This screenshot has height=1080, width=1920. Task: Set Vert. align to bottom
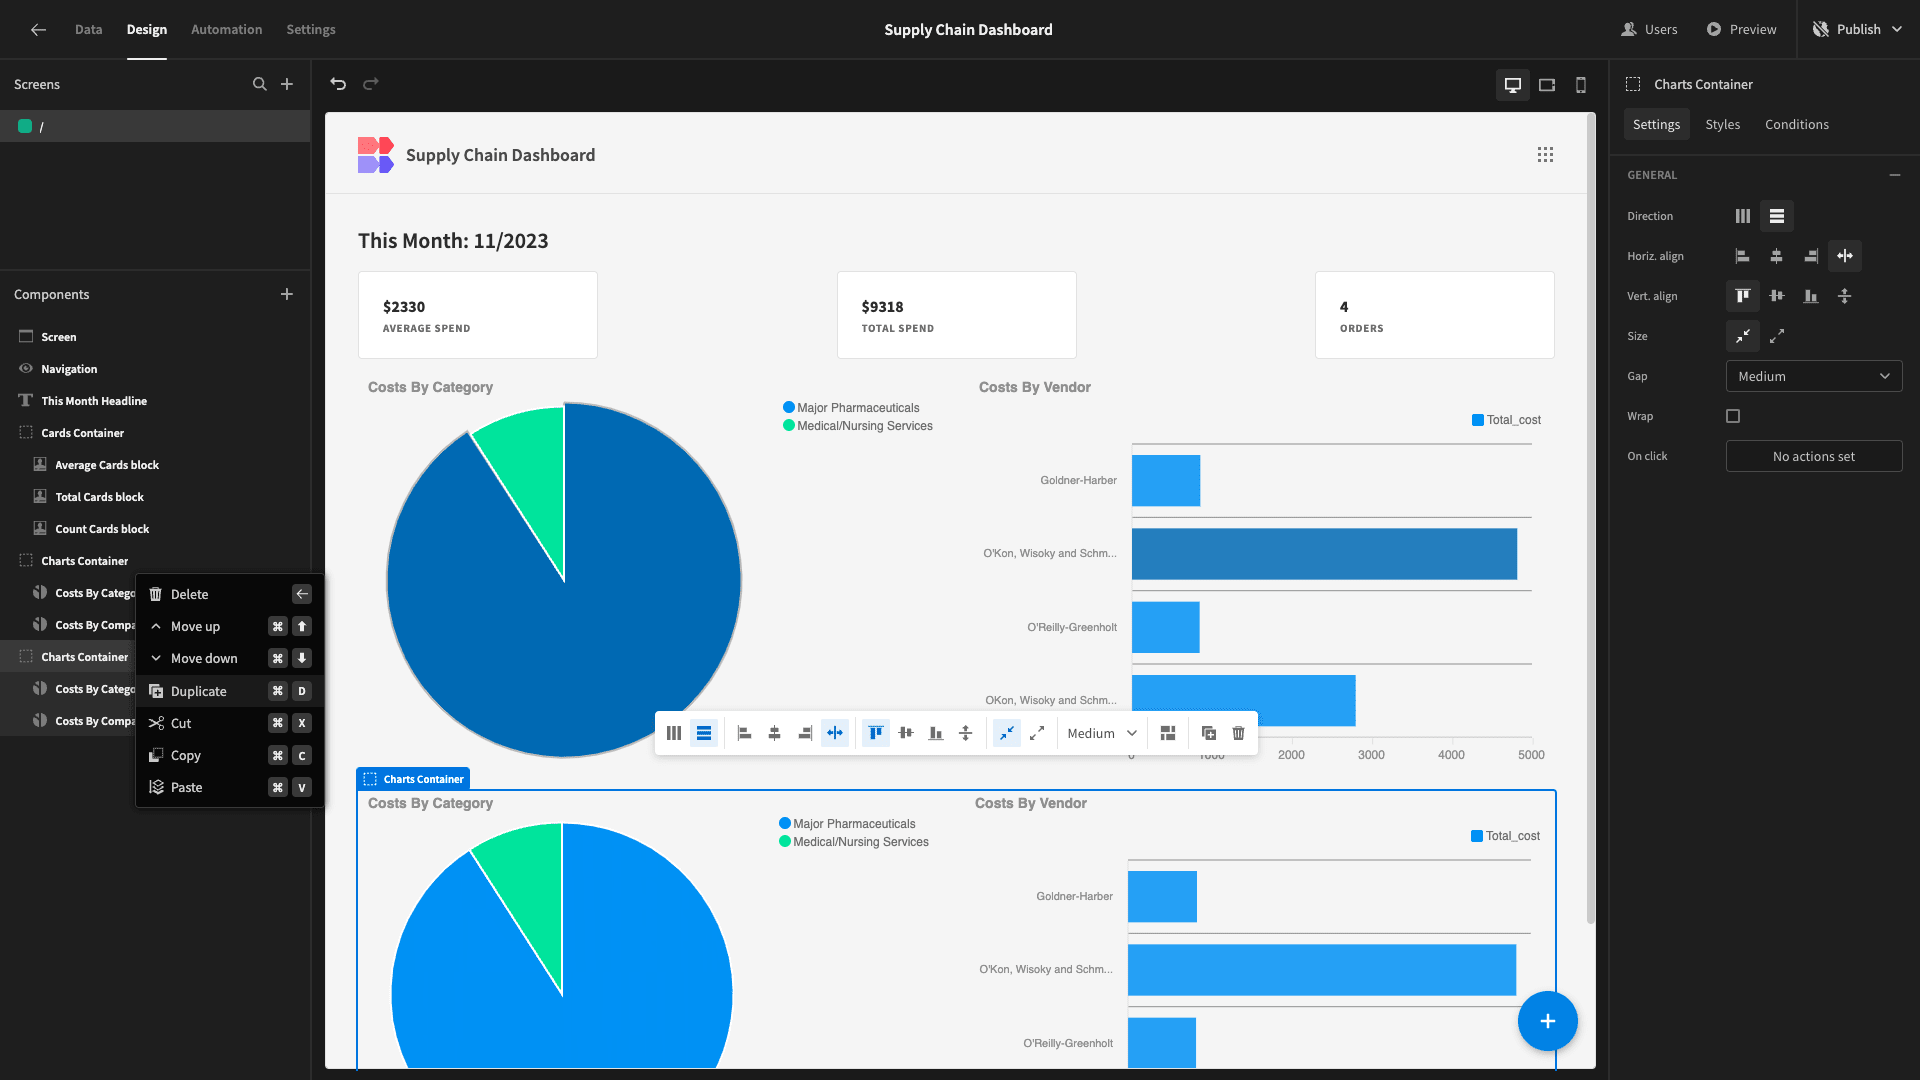point(1811,296)
